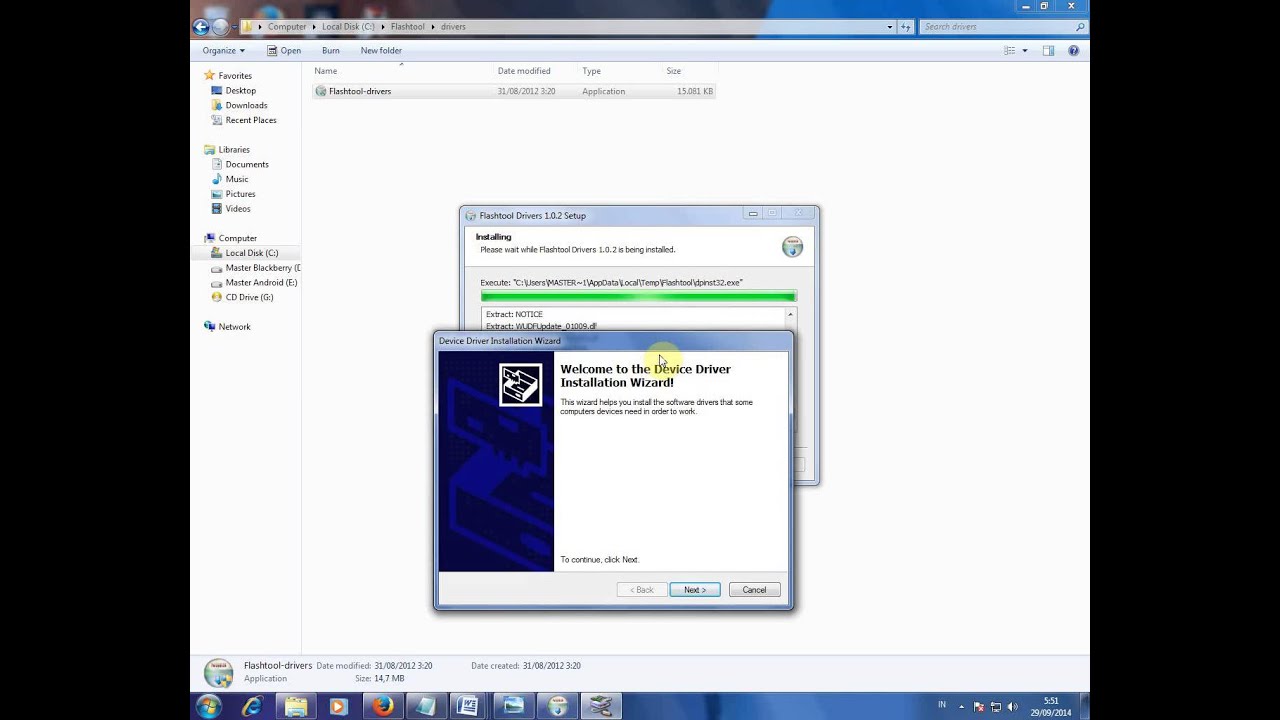Open Action Center flag tray icon
Viewport: 1280px width, 720px height.
(x=979, y=706)
